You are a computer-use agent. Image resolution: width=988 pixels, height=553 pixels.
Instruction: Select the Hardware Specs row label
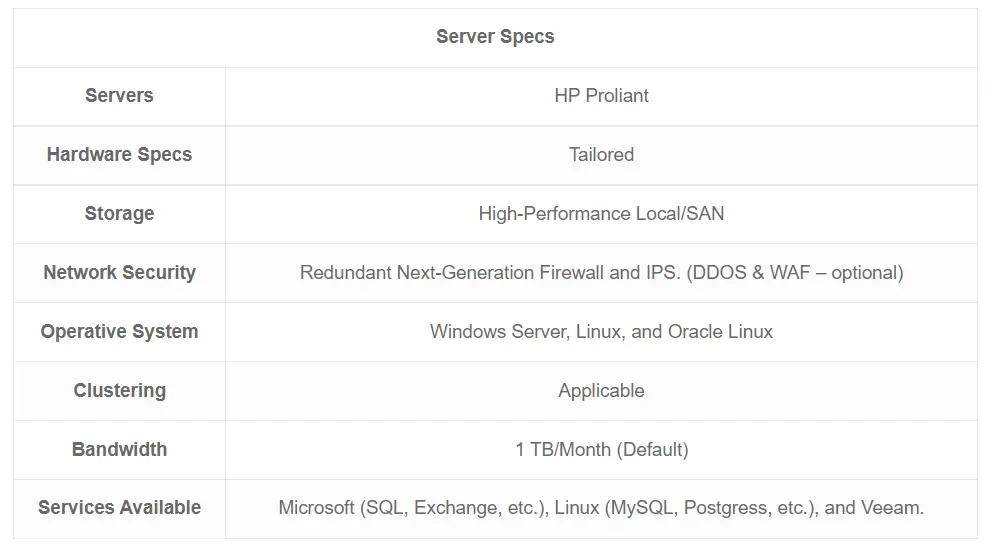[x=119, y=155]
